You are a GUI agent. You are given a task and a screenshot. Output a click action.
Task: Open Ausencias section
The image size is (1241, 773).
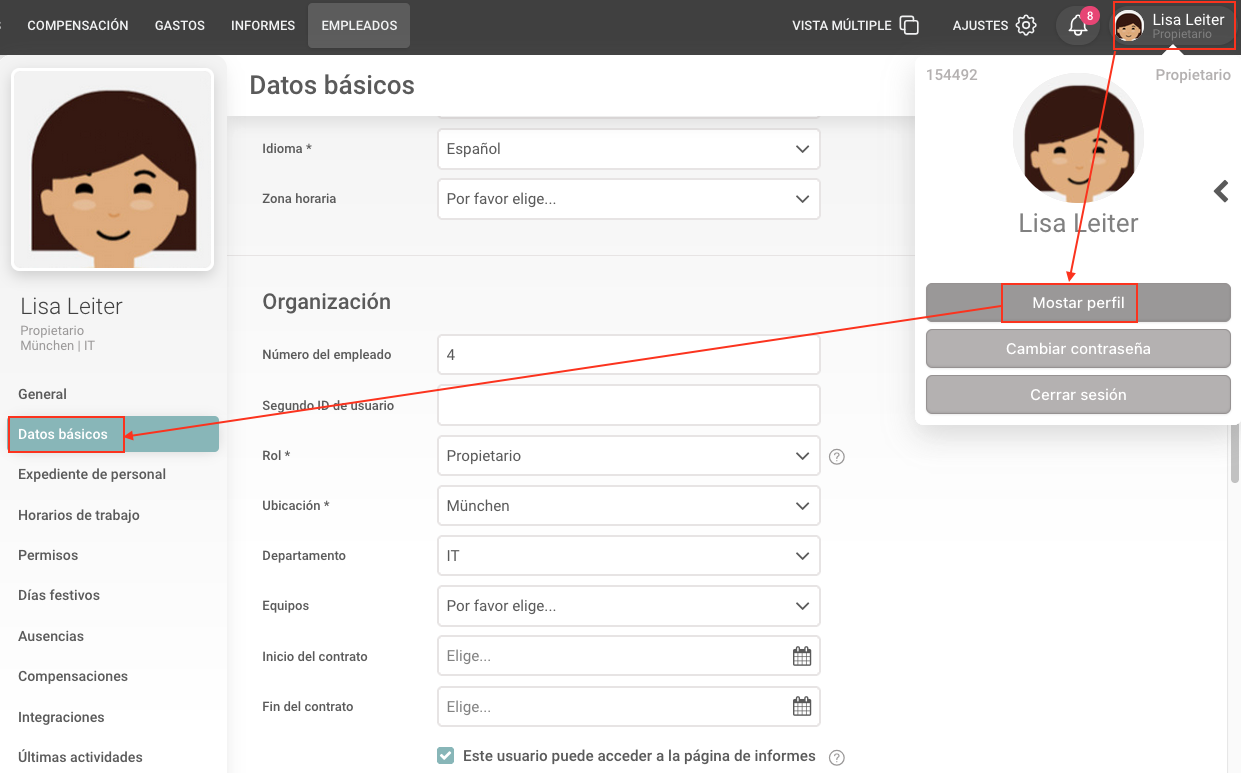pos(51,636)
